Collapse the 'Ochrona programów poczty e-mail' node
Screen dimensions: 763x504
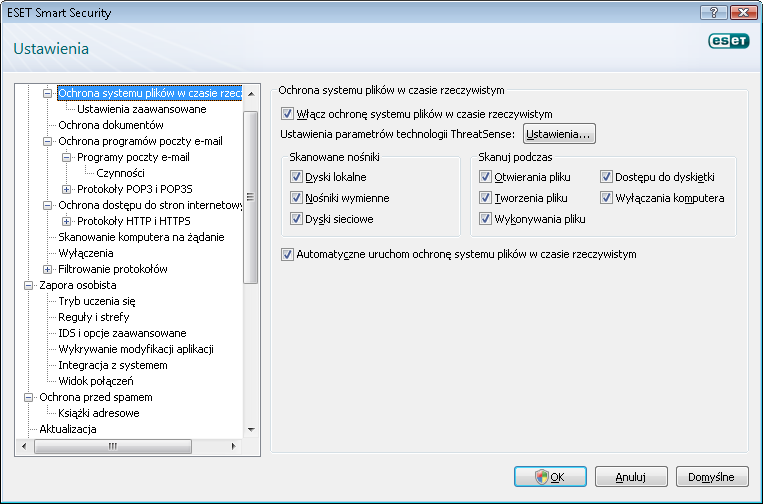[47, 141]
